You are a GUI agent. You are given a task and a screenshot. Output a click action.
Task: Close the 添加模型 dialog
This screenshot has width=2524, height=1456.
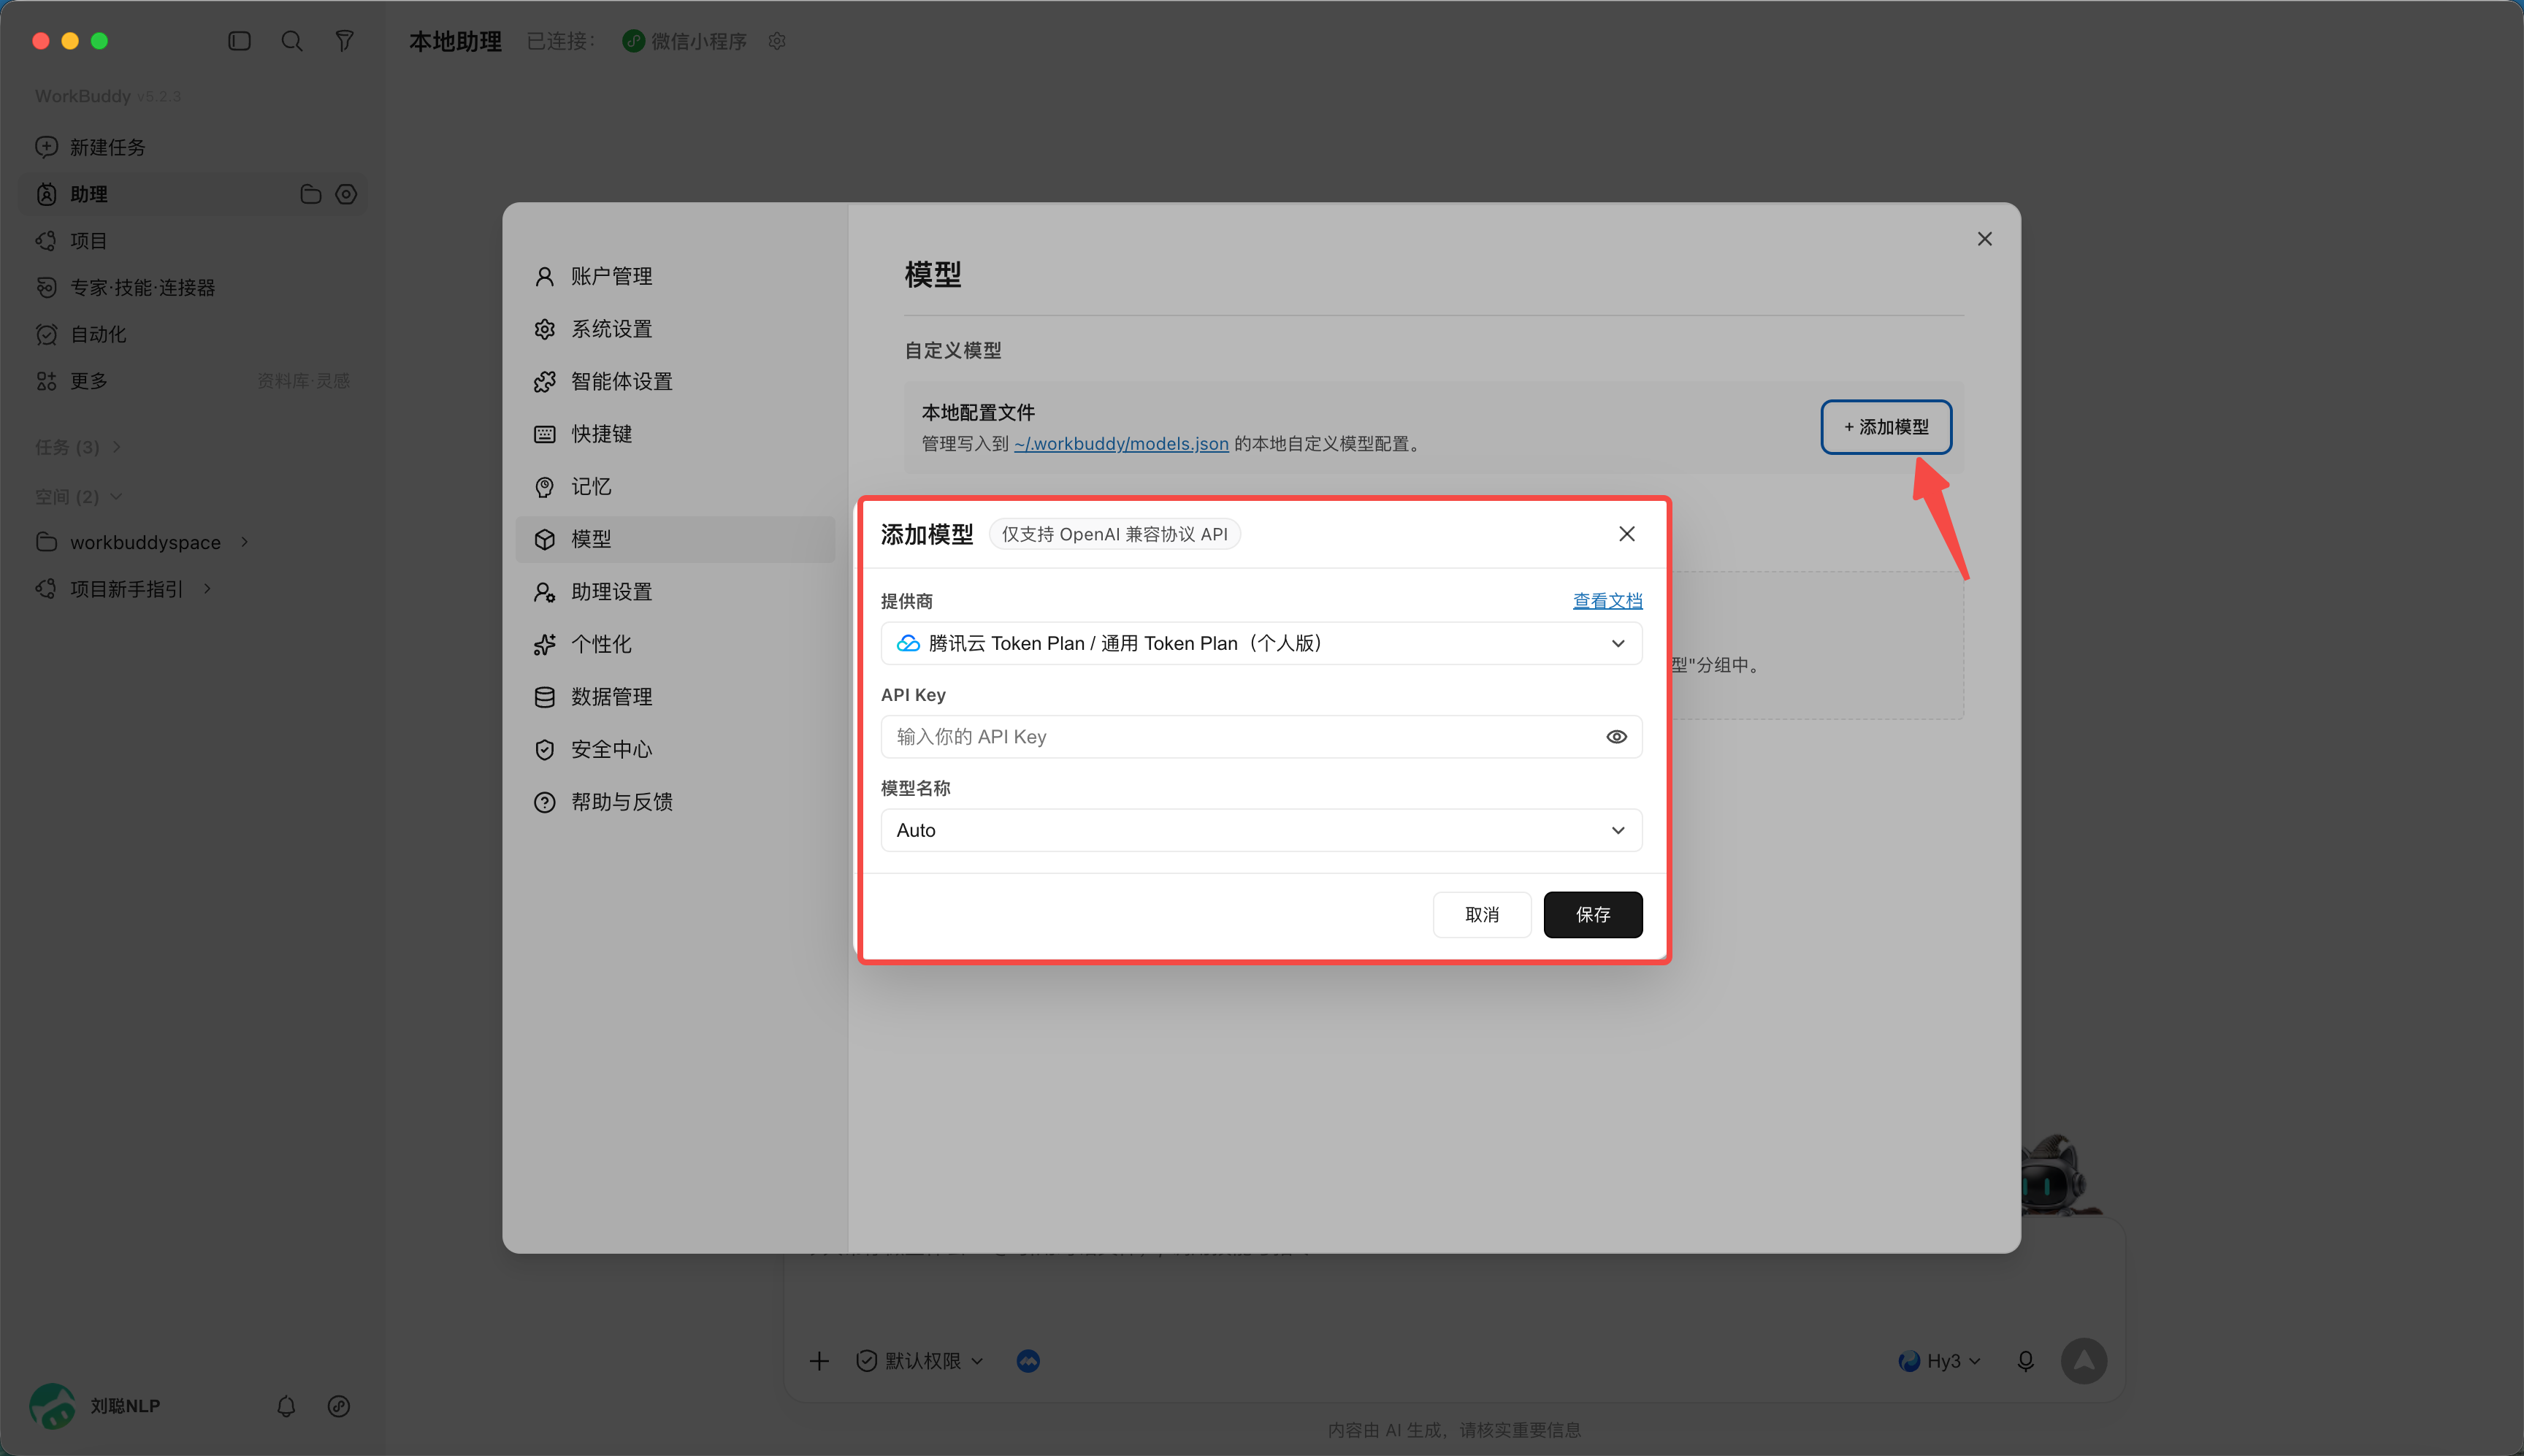(1627, 534)
